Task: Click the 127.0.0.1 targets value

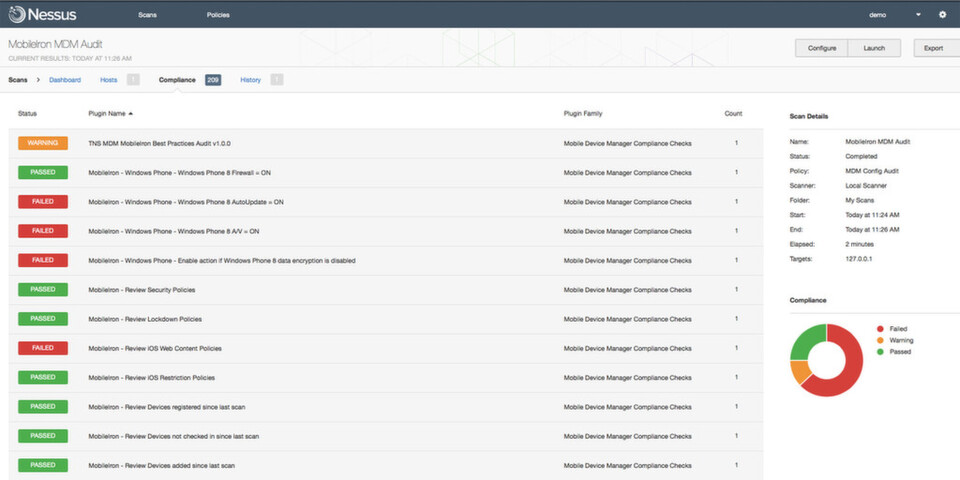Action: click(x=858, y=259)
